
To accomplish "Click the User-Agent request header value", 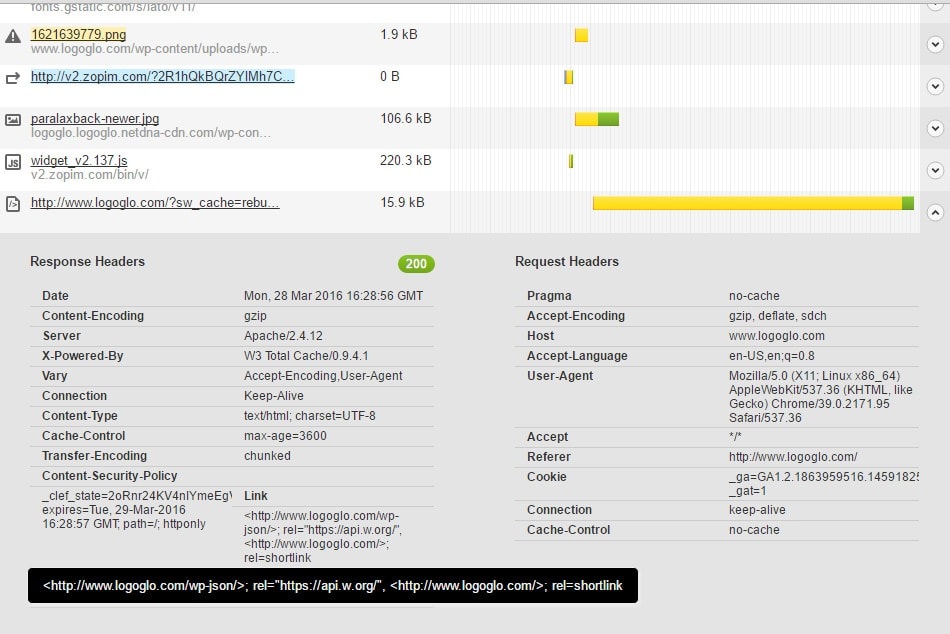I will coord(820,397).
